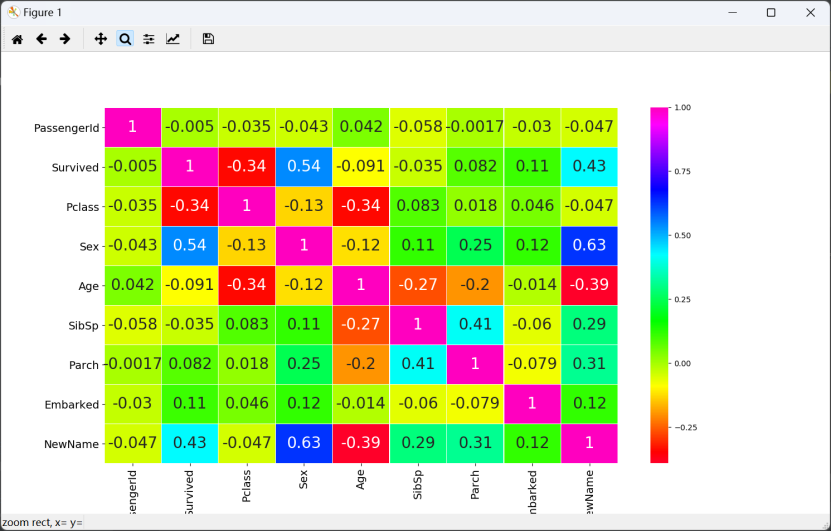
Task: Click the -0.13 cell in Pclass row
Action: [x=304, y=207]
